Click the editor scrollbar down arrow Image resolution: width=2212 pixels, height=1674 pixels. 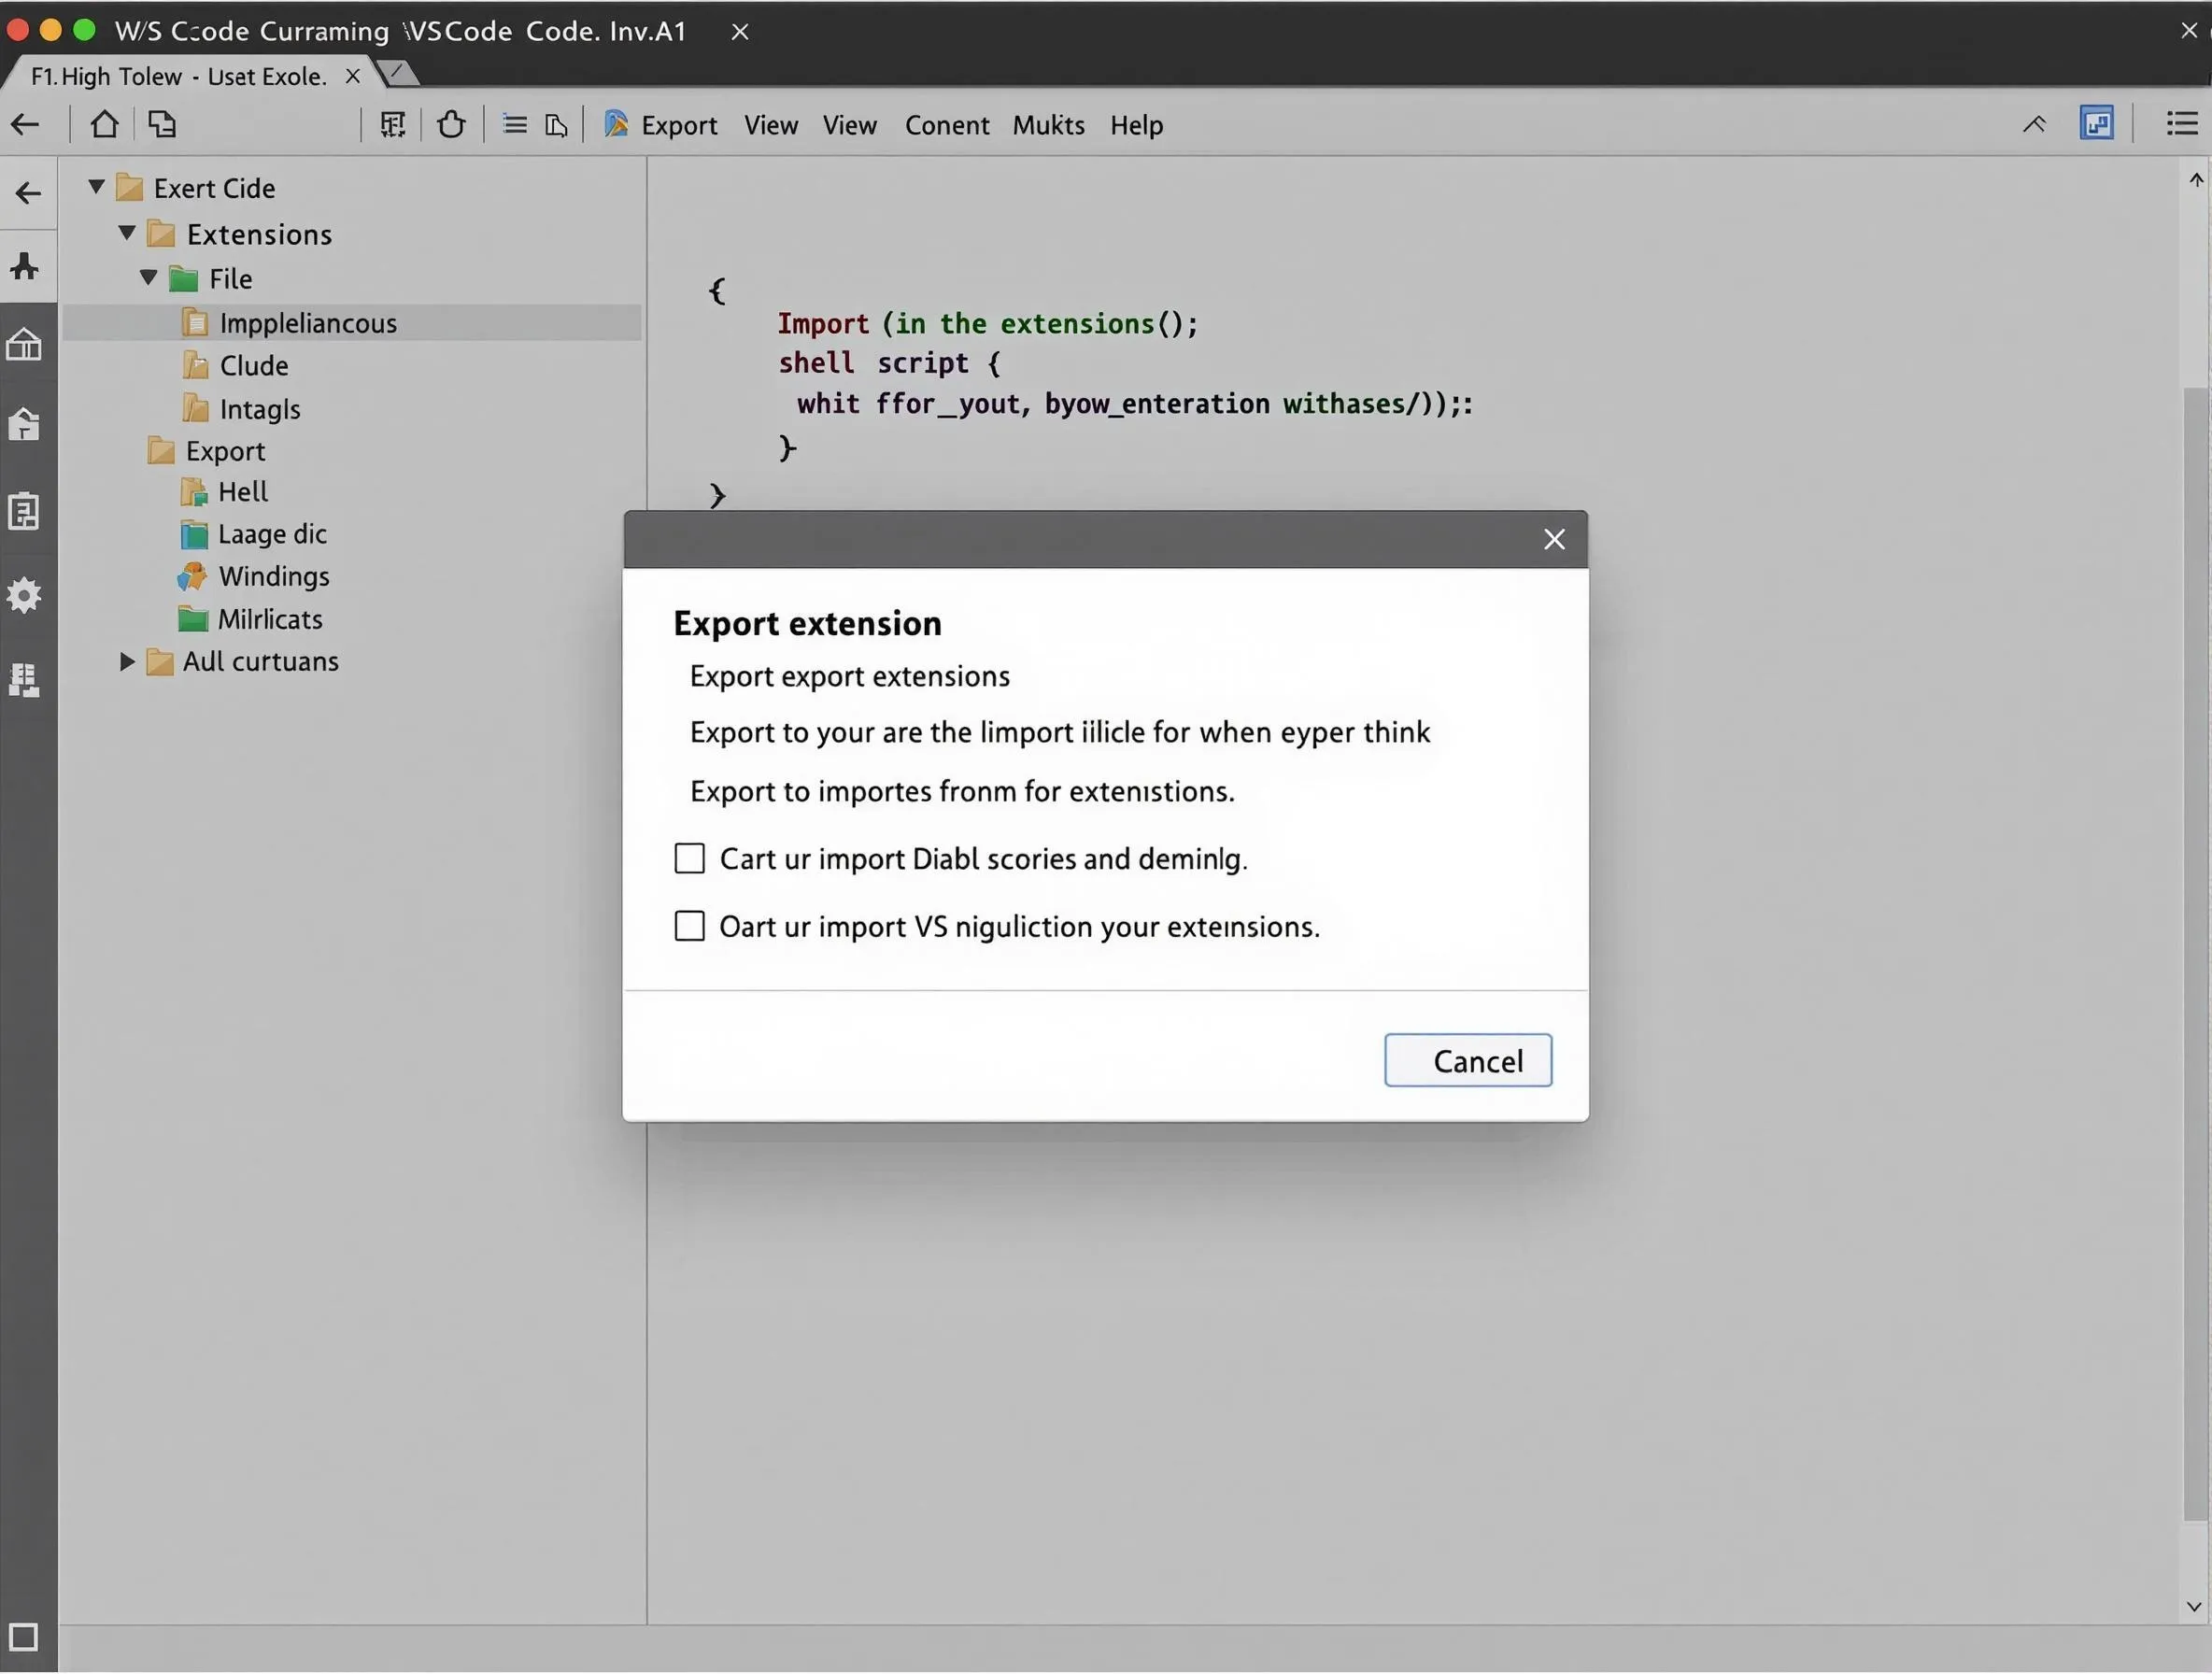2194,1607
